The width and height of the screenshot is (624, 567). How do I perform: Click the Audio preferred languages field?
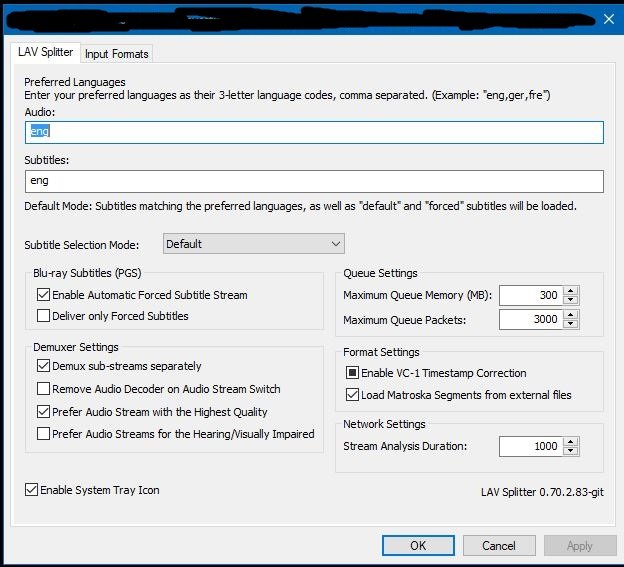[314, 132]
